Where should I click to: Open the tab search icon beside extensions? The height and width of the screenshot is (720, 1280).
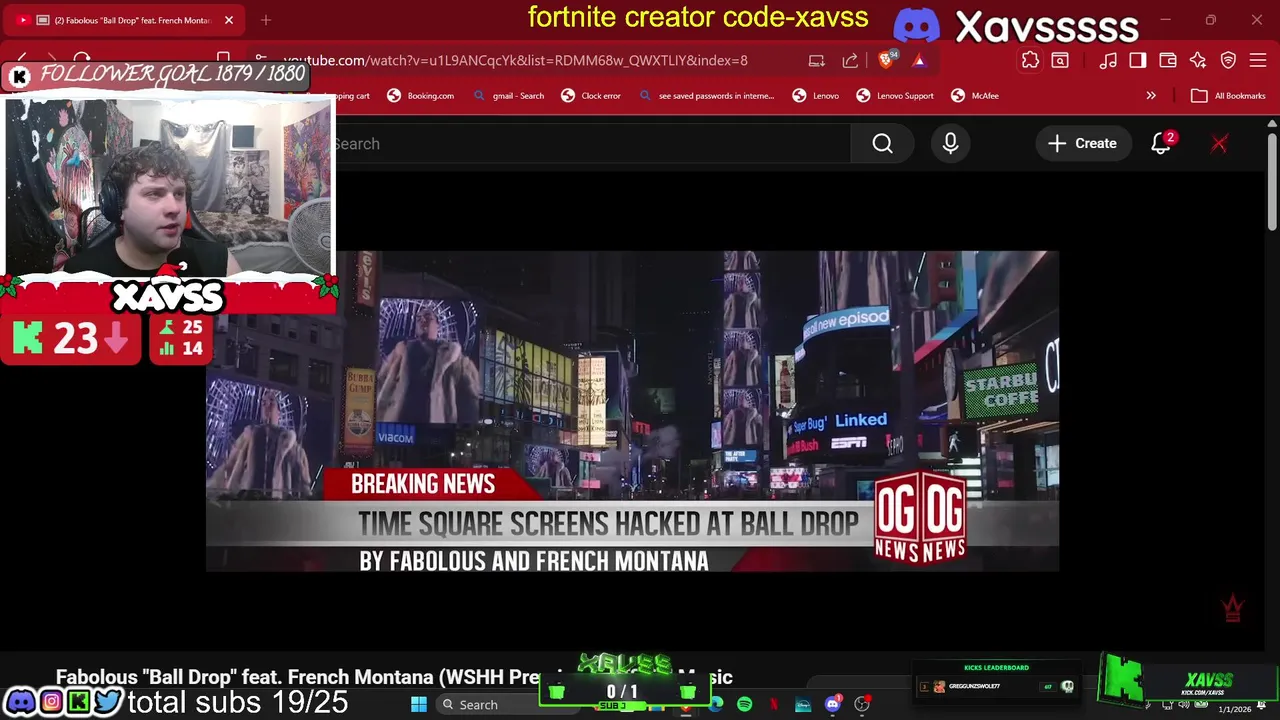click(1060, 60)
